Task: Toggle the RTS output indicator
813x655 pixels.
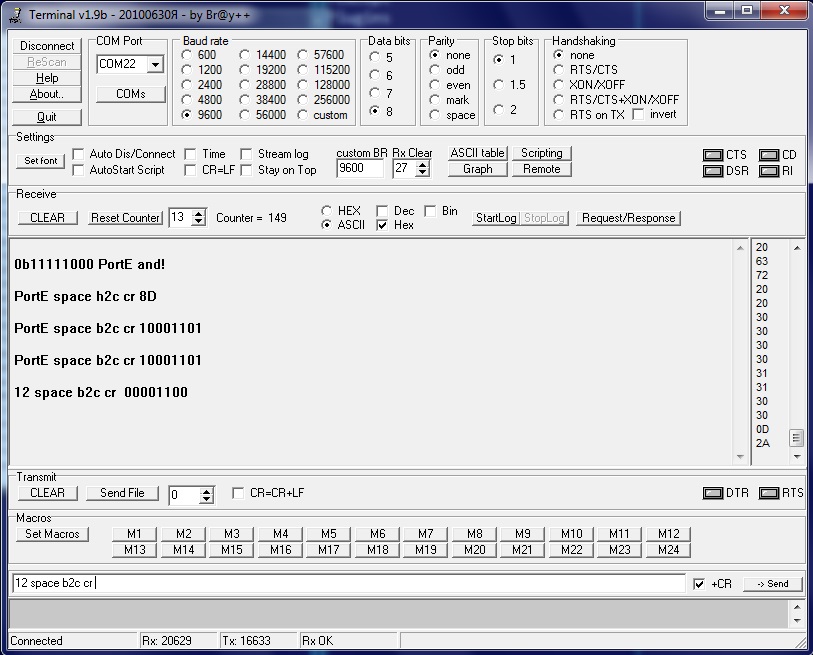Action: point(768,493)
